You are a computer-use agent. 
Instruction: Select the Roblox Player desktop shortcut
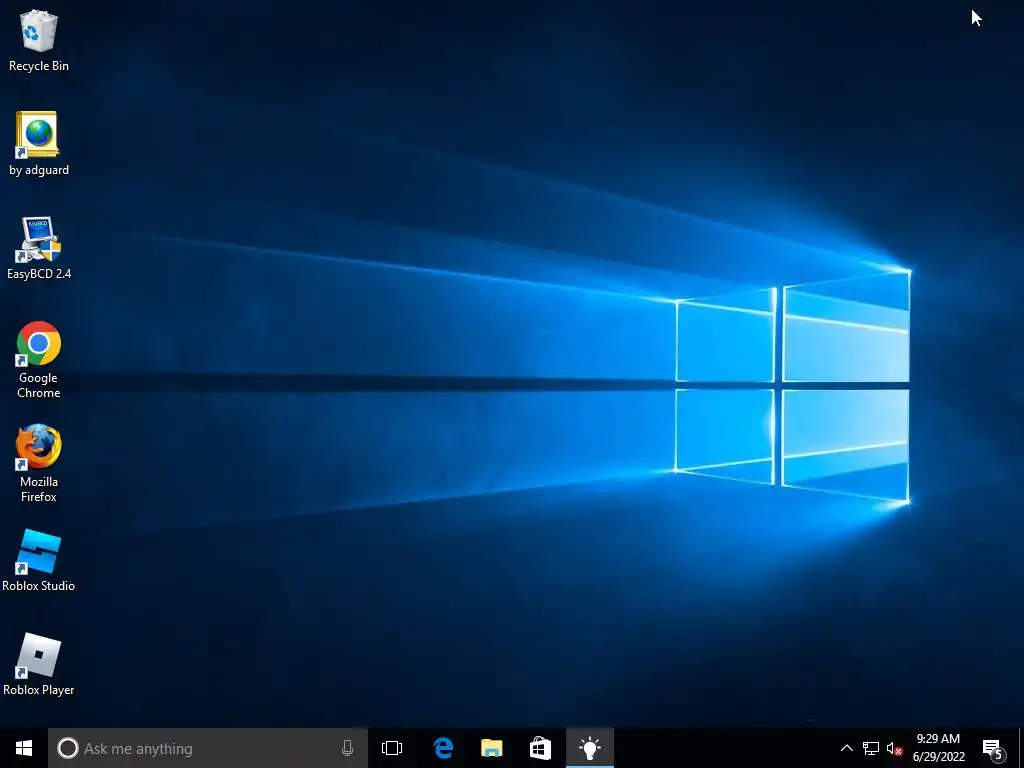click(x=39, y=664)
